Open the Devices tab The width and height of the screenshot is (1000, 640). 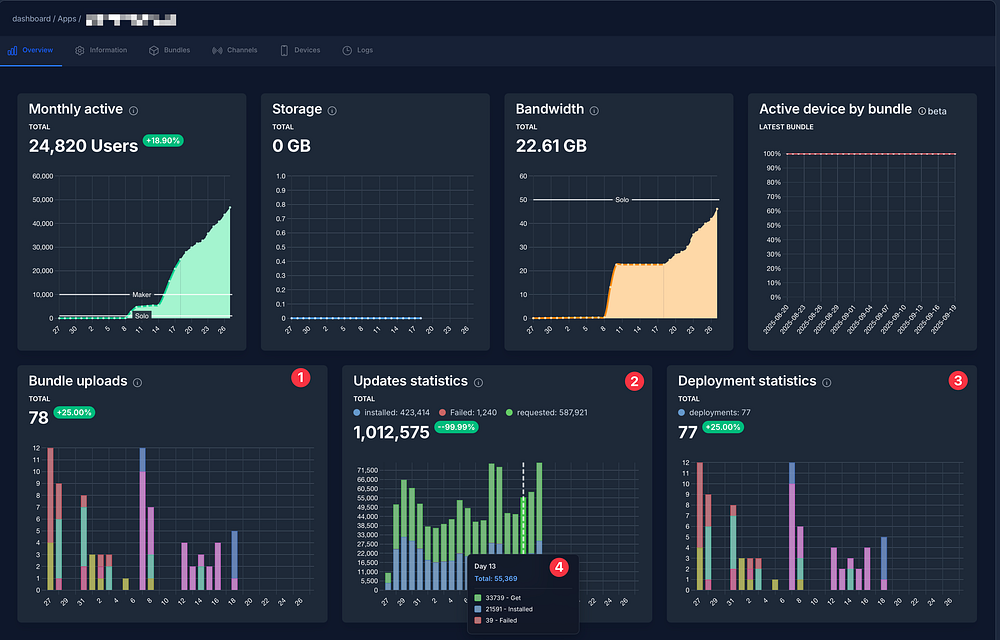[x=300, y=50]
